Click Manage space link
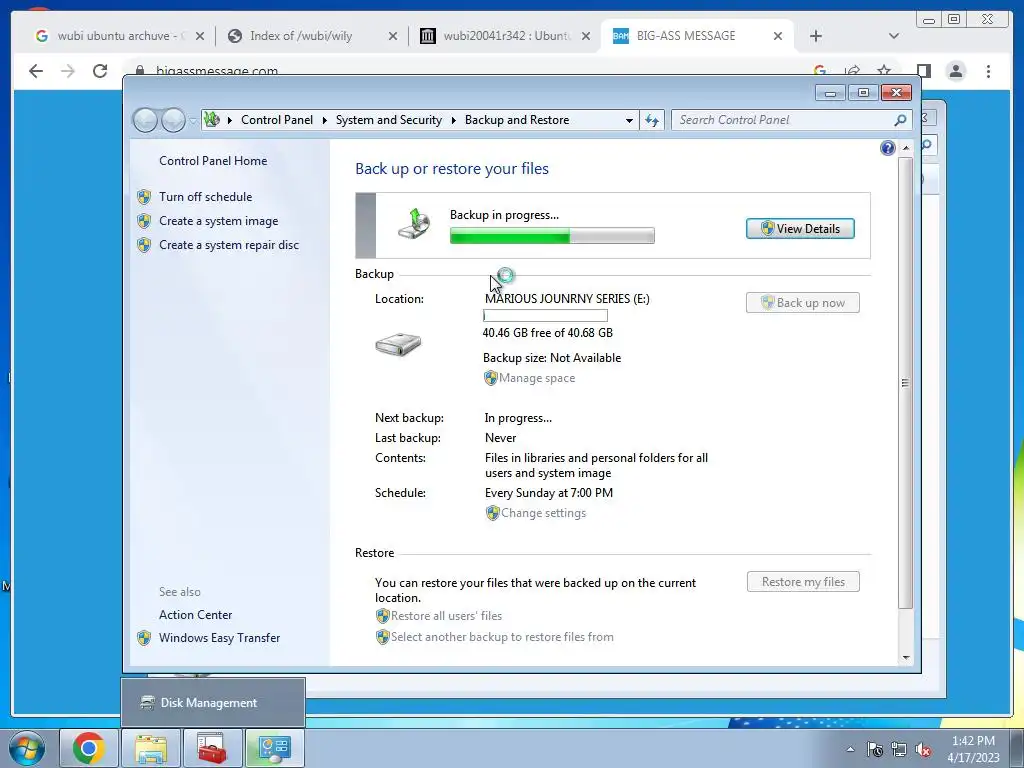Screen dimensions: 1024x768 click(x=537, y=378)
